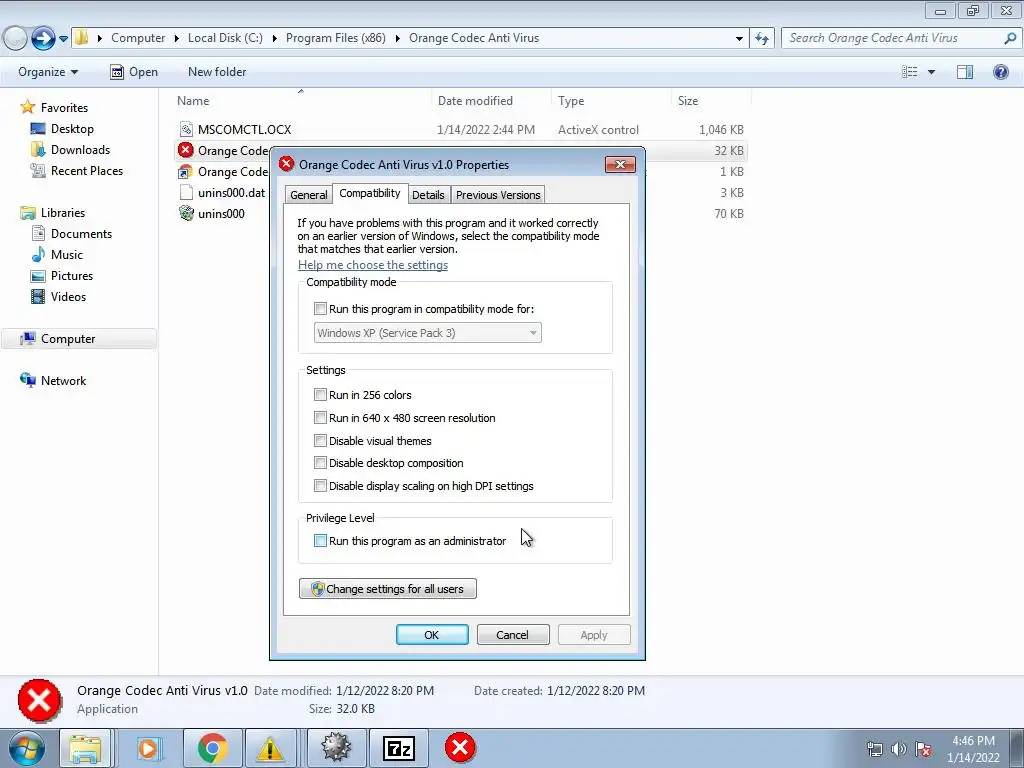Screen dimensions: 1024x768
Task: Enable Run this program in compatibility mode
Action: pyautogui.click(x=320, y=309)
